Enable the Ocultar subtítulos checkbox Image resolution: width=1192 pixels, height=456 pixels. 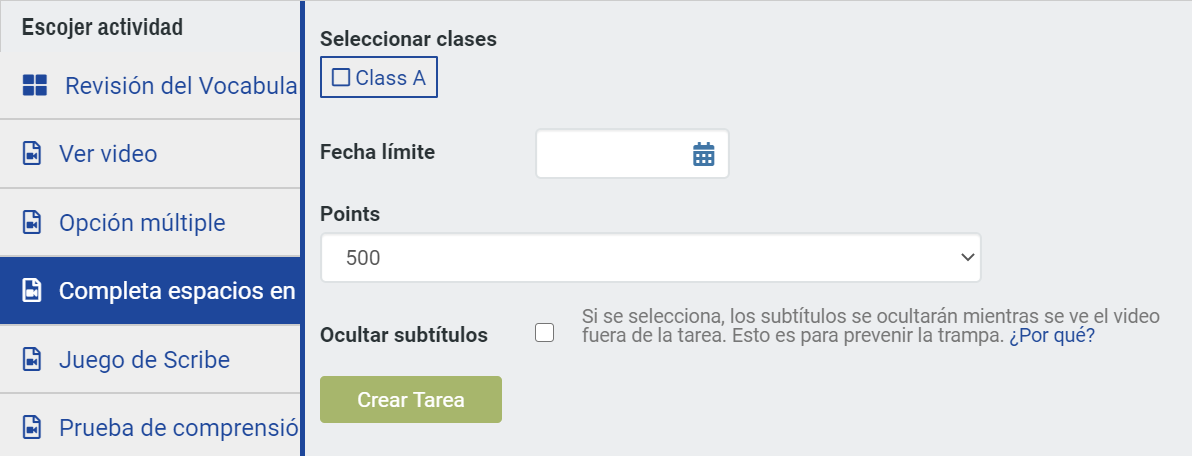pyautogui.click(x=544, y=333)
